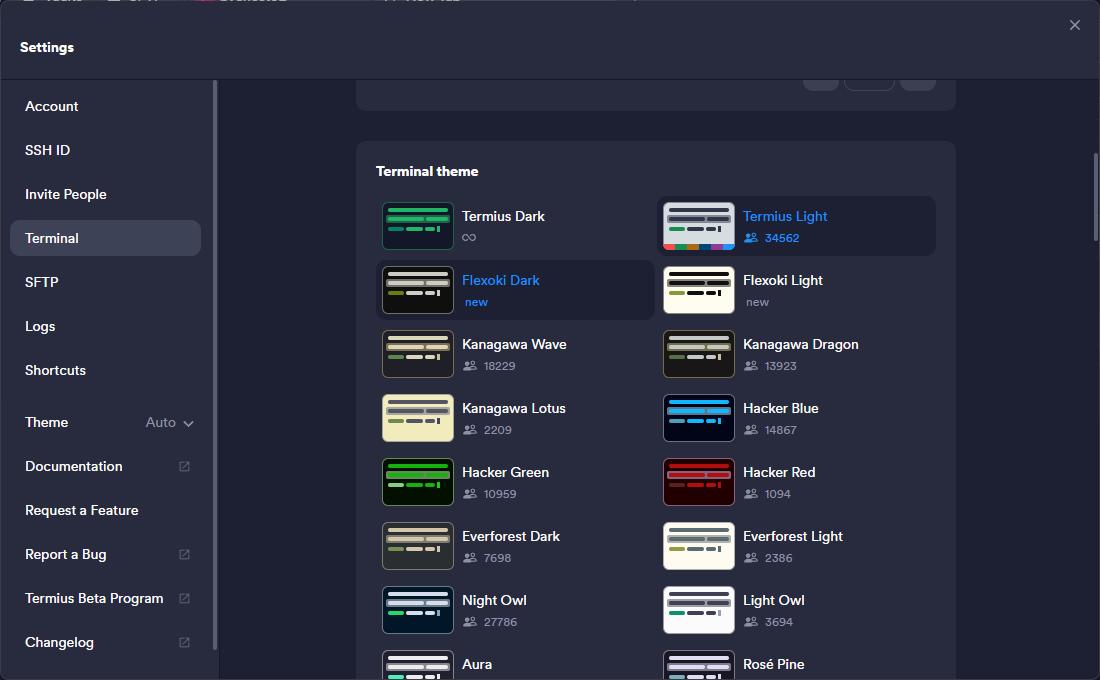
Task: Click the sidebar scrollbar
Action: (x=215, y=365)
